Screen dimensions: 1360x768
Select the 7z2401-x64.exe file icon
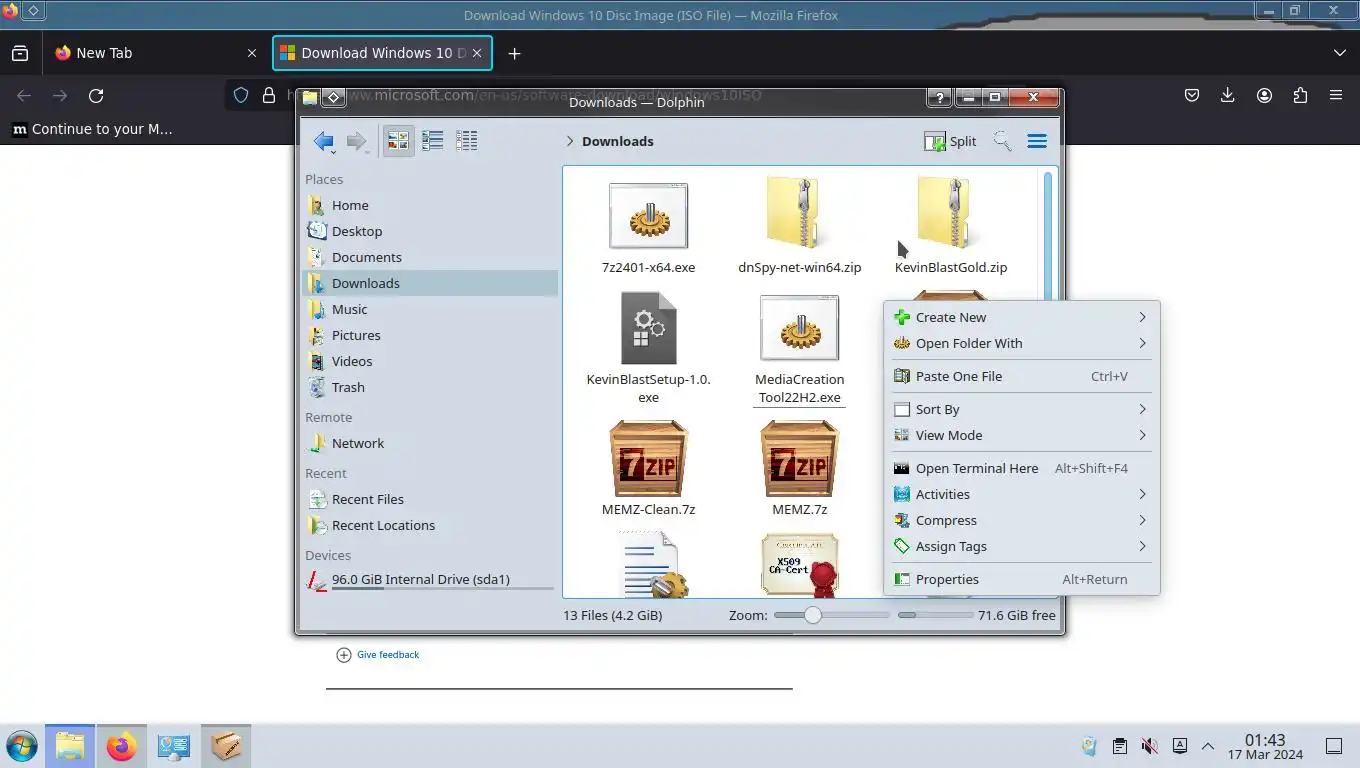point(648,215)
